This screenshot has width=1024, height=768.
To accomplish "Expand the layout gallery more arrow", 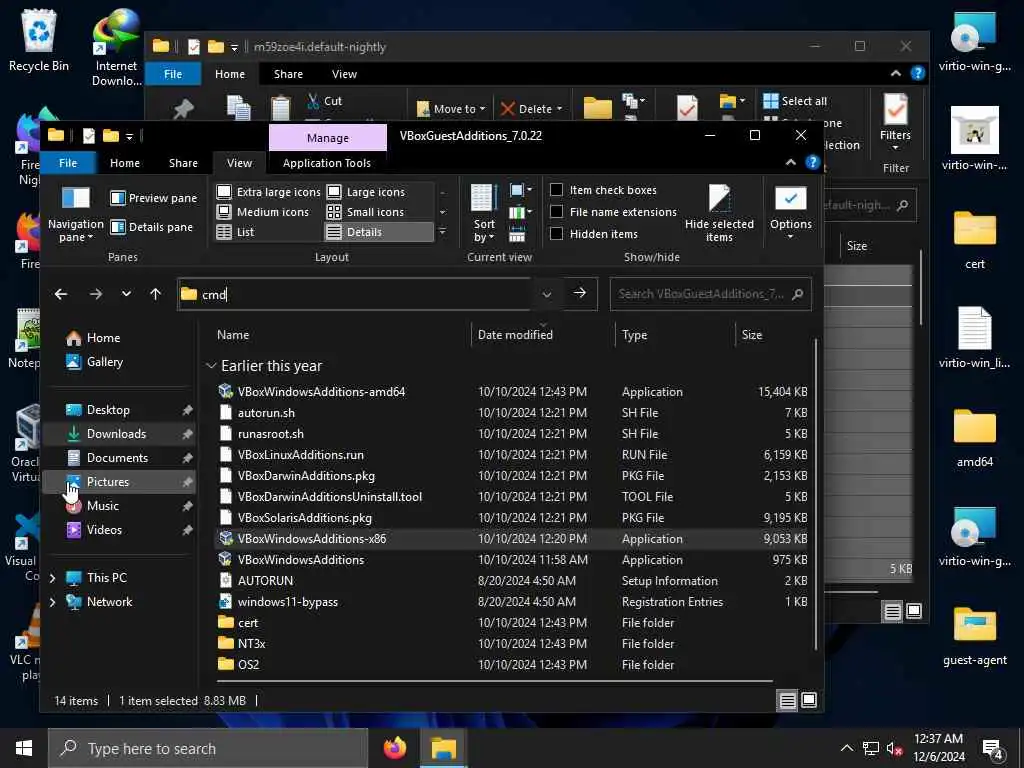I will 443,232.
